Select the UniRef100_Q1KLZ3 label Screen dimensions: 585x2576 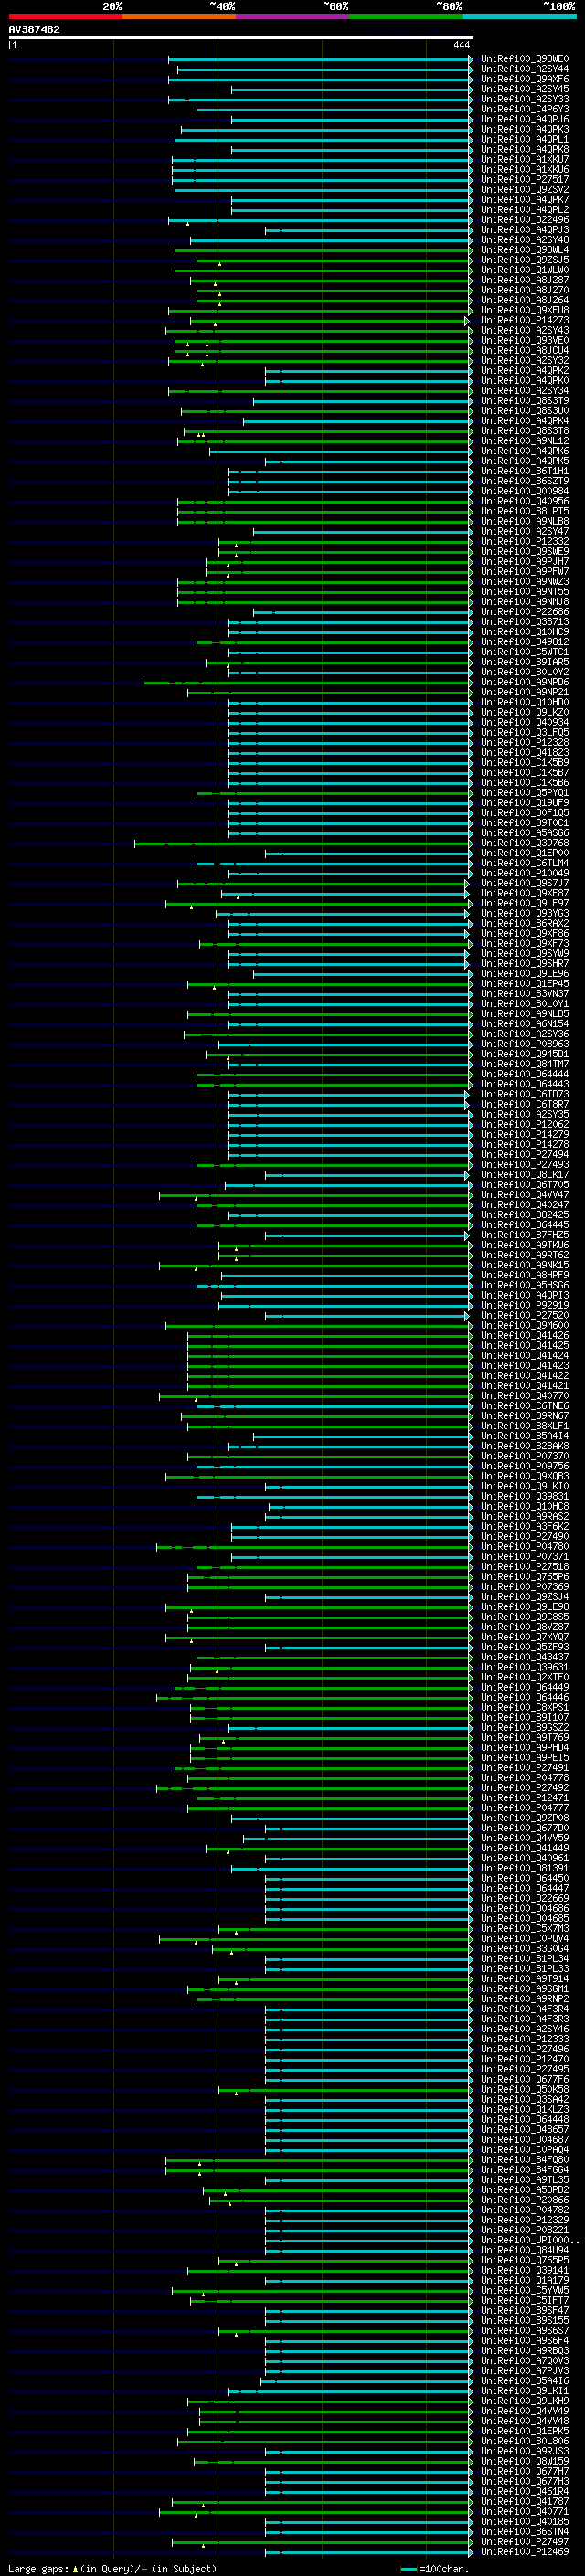(524, 2108)
